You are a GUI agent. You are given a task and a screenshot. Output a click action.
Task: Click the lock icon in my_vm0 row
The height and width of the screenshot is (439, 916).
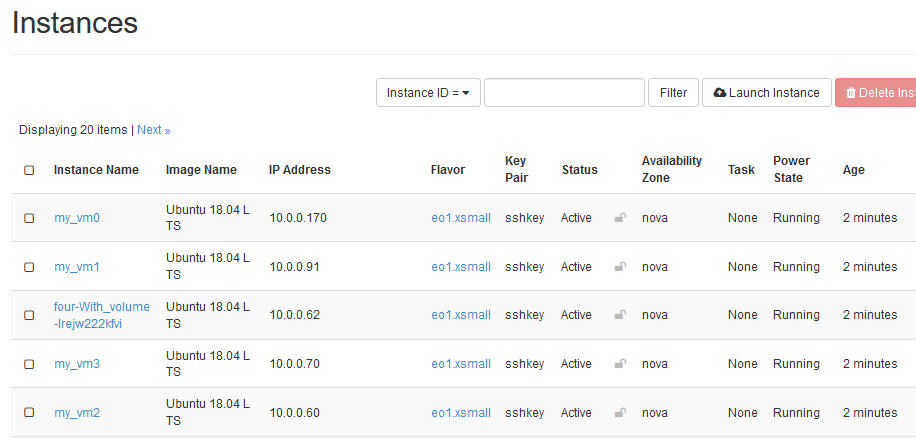[620, 218]
